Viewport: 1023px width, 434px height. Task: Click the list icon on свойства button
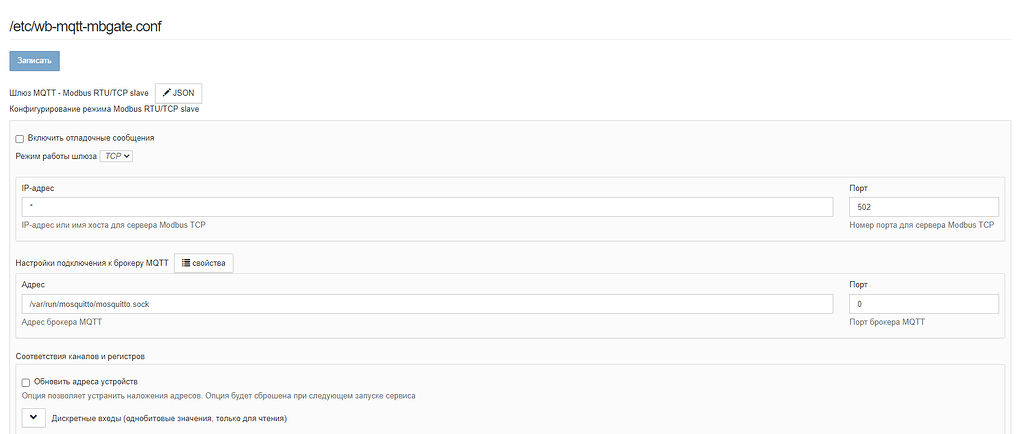187,263
